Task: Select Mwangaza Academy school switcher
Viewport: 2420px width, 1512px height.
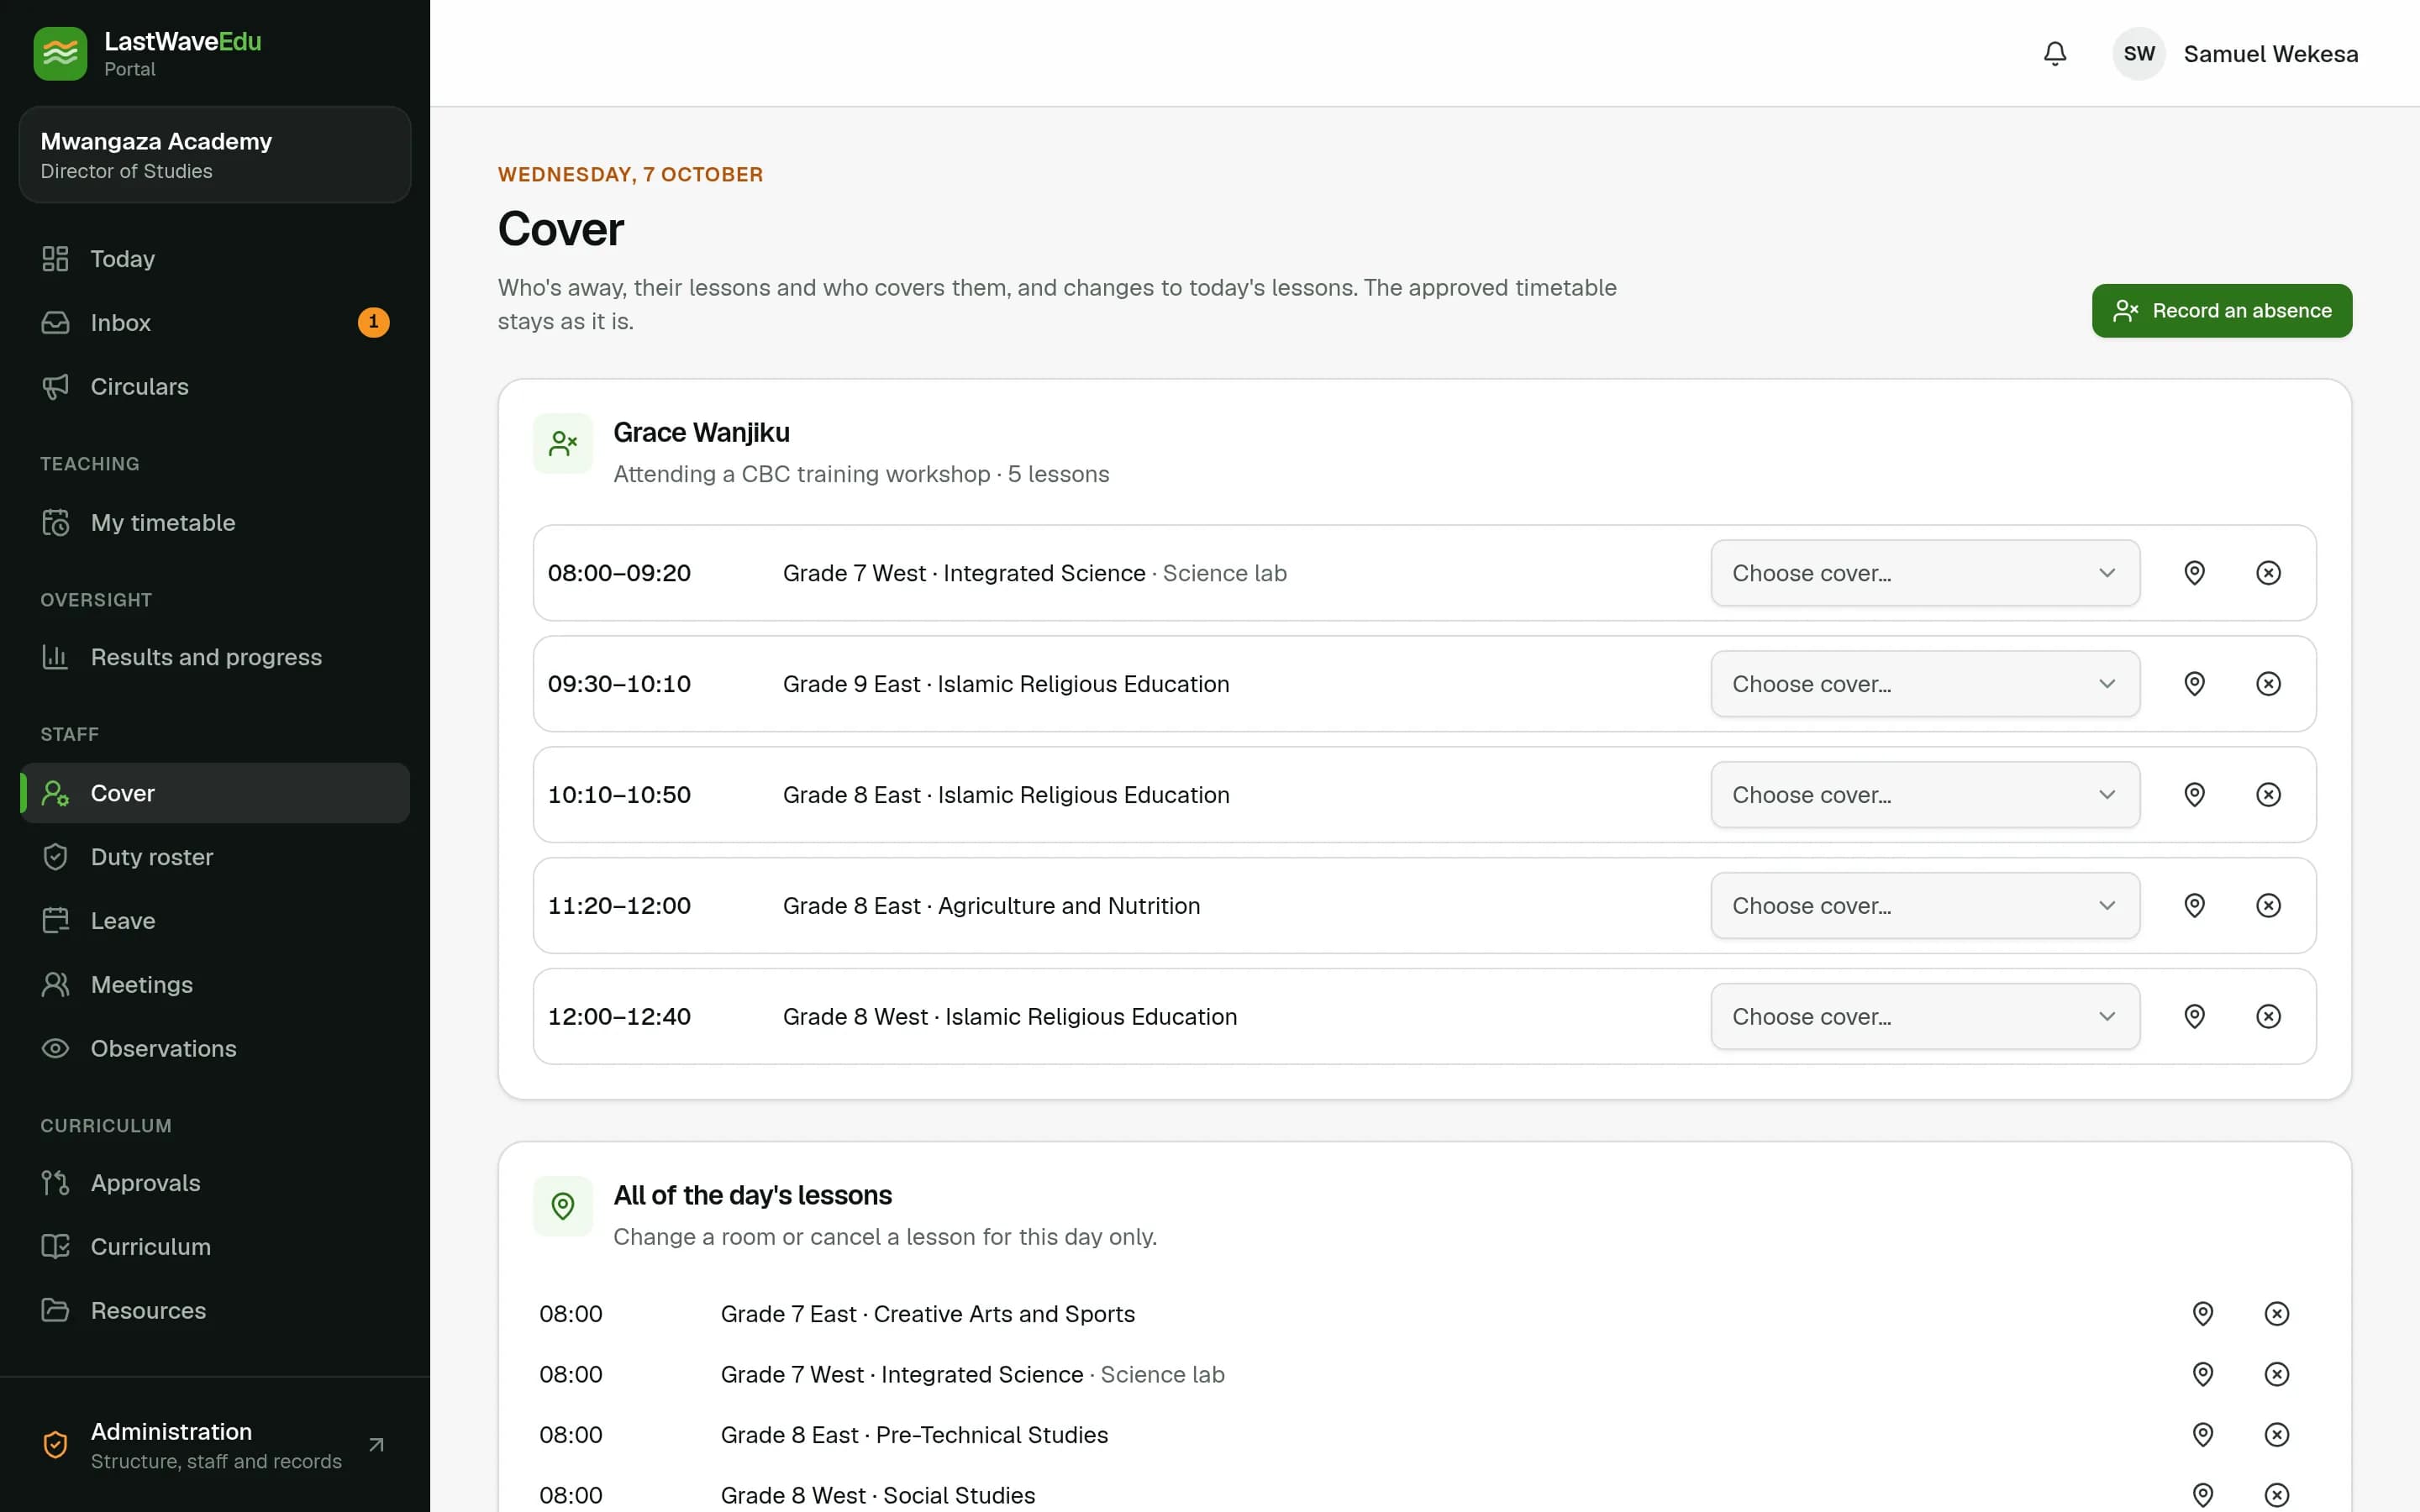Action: (215, 155)
